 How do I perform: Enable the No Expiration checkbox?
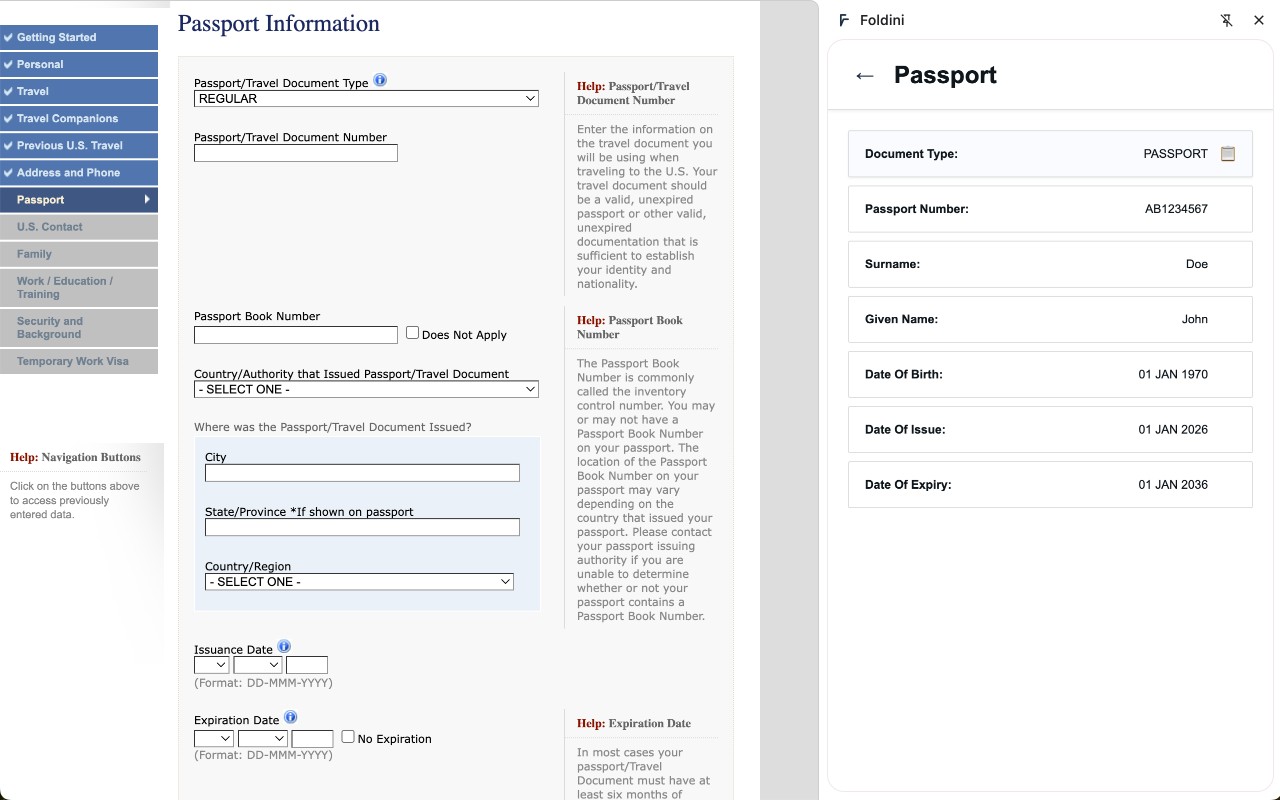pyautogui.click(x=347, y=735)
